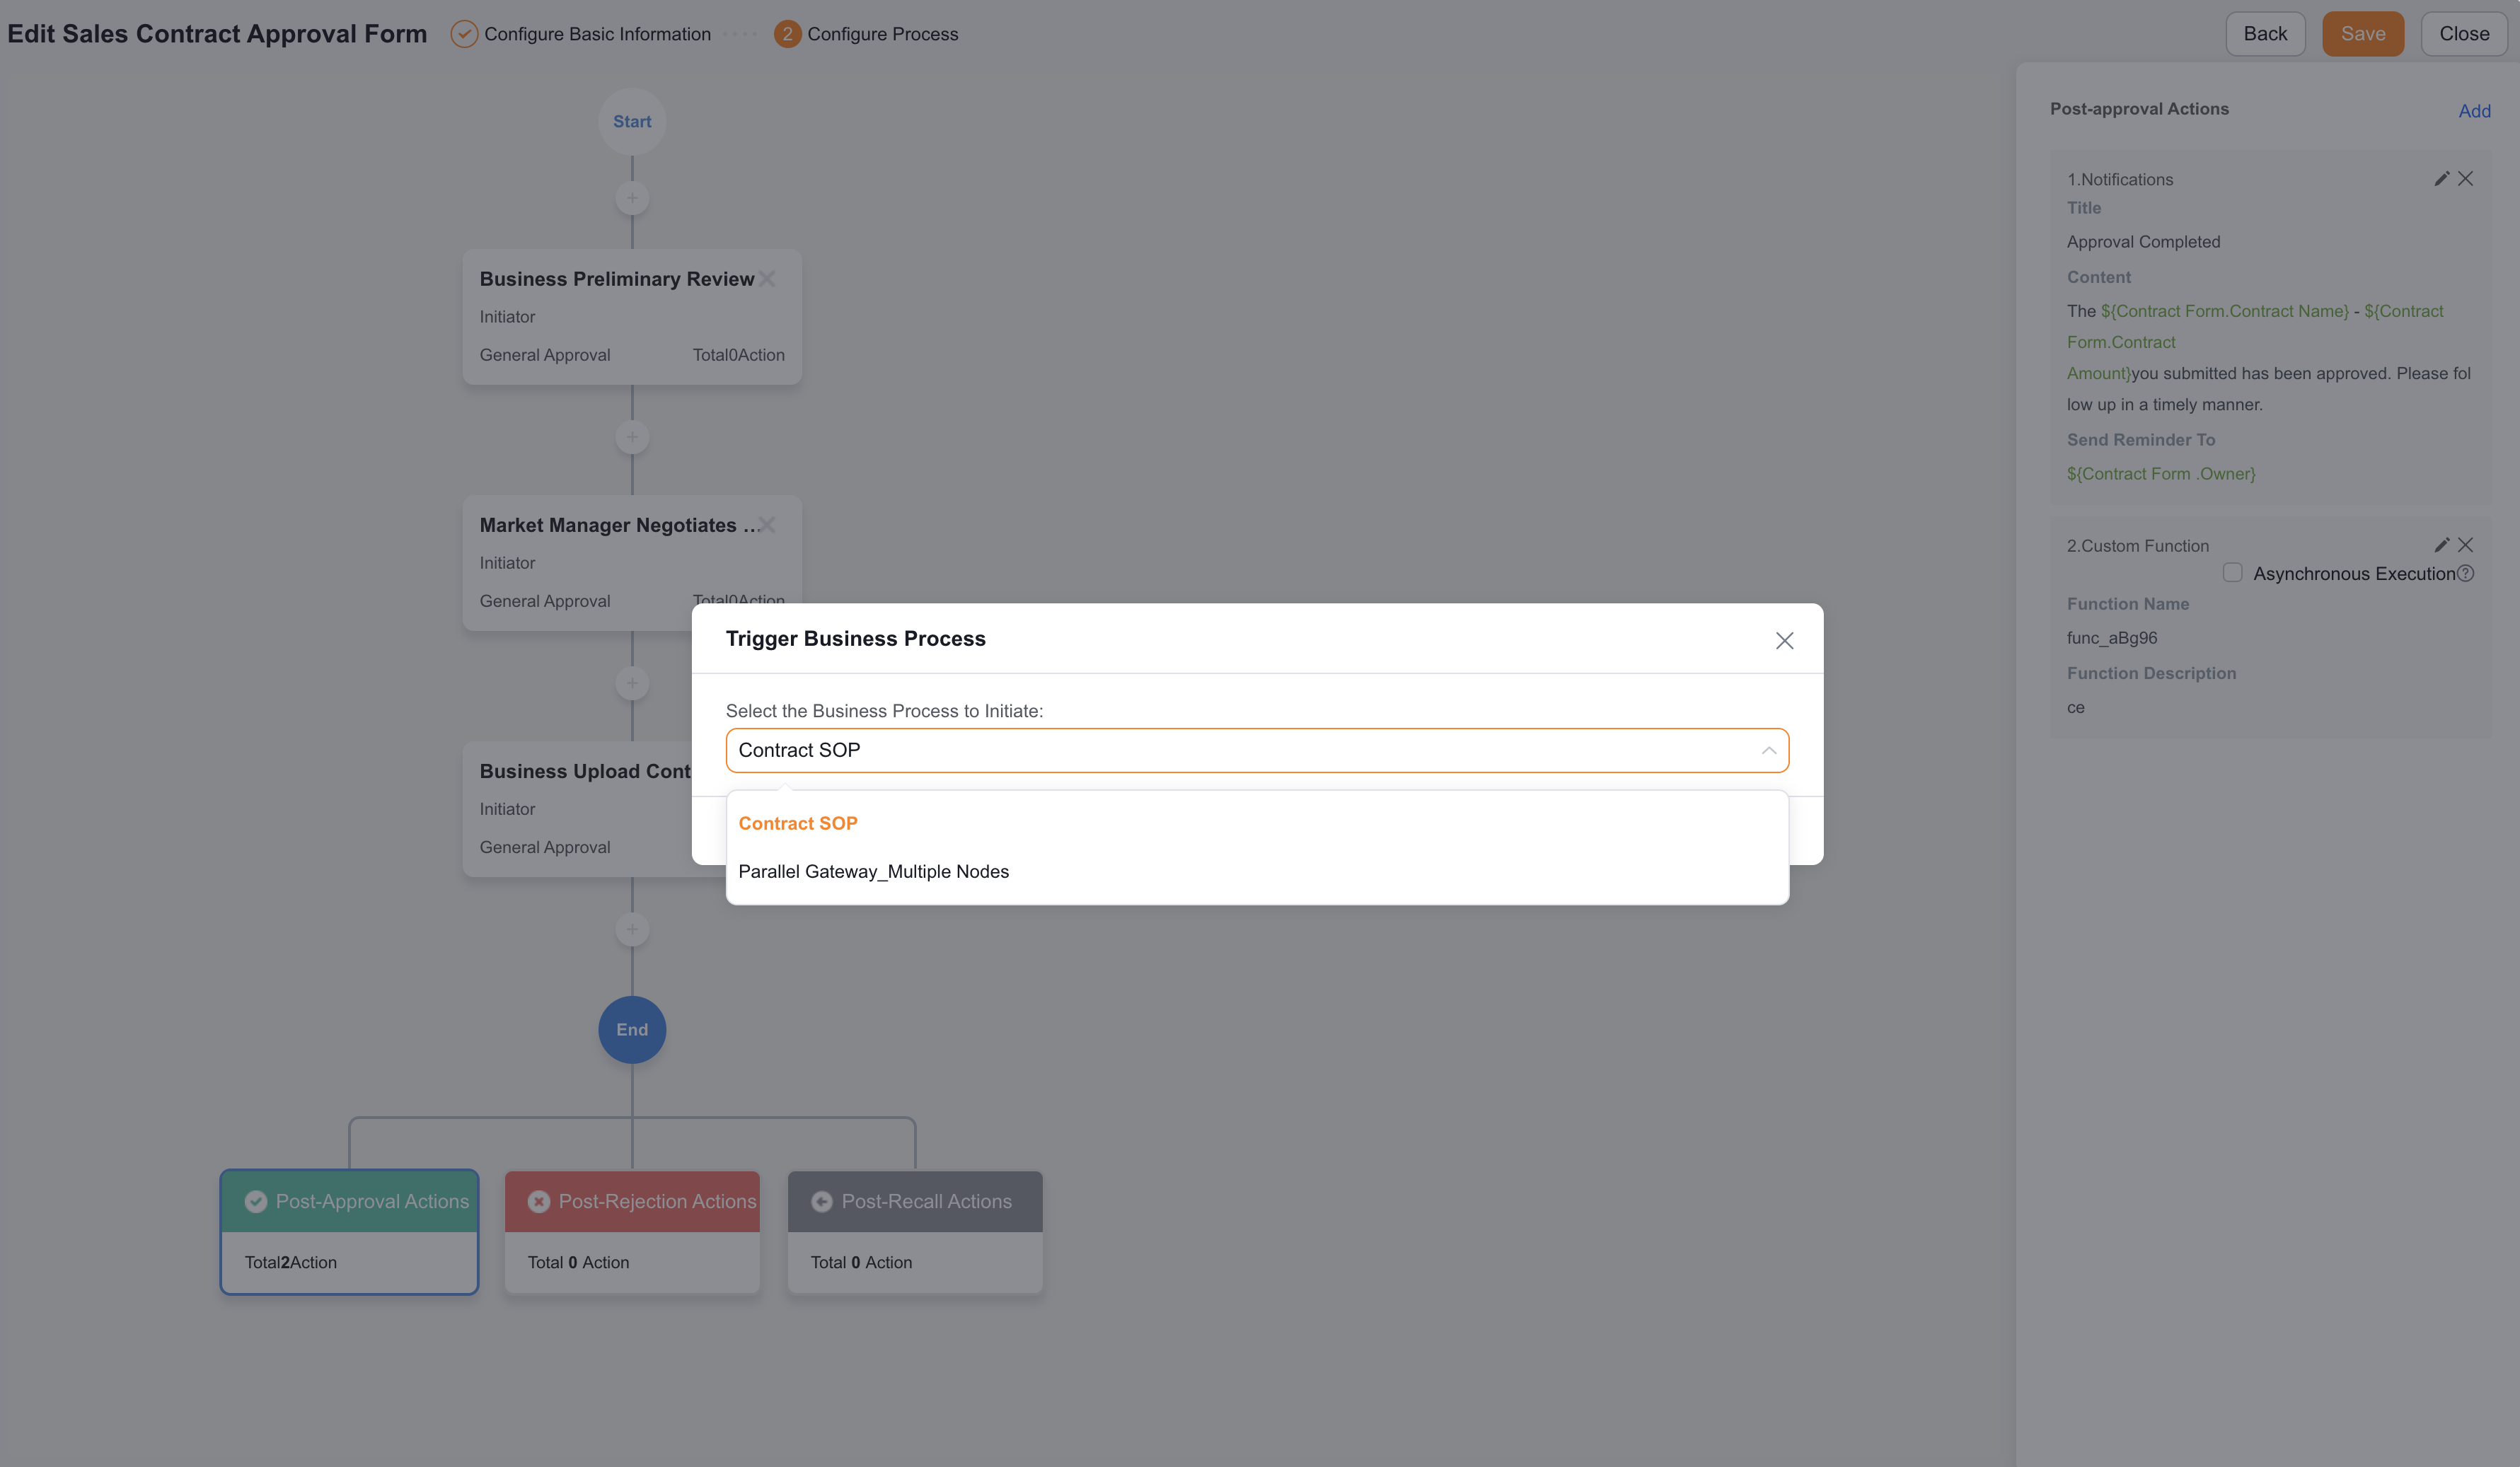The width and height of the screenshot is (2520, 1467).
Task: Open Asynchronous Execution help icon
Action: pyautogui.click(x=2466, y=573)
